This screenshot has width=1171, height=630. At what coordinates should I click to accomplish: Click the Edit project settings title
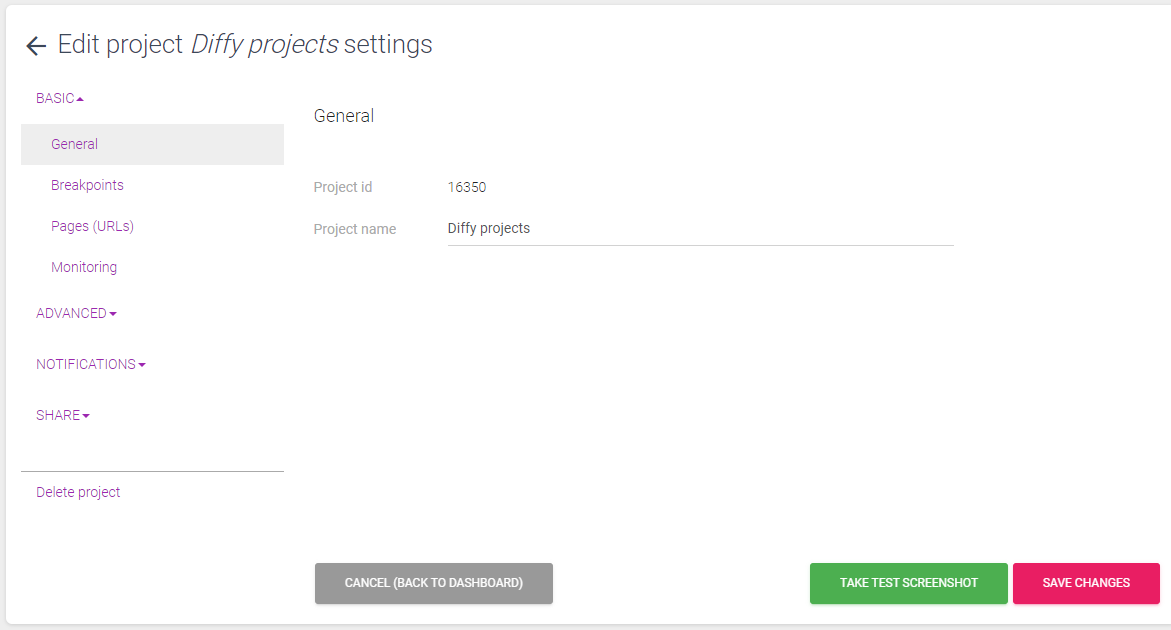[245, 44]
